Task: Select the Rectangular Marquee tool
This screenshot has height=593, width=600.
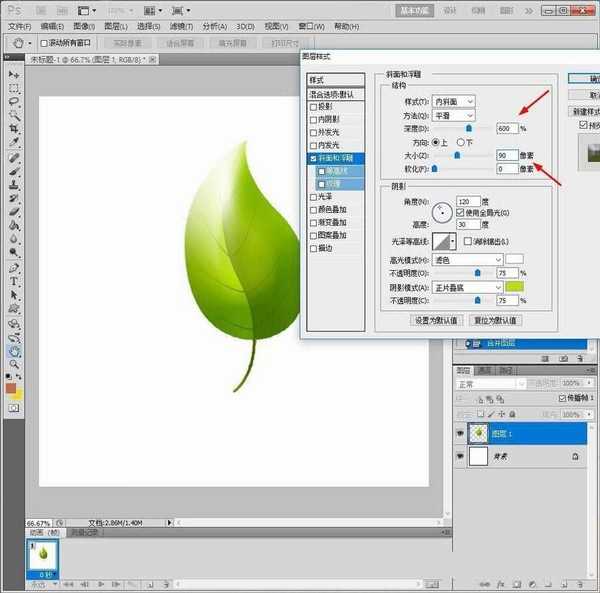Action: pyautogui.click(x=14, y=88)
